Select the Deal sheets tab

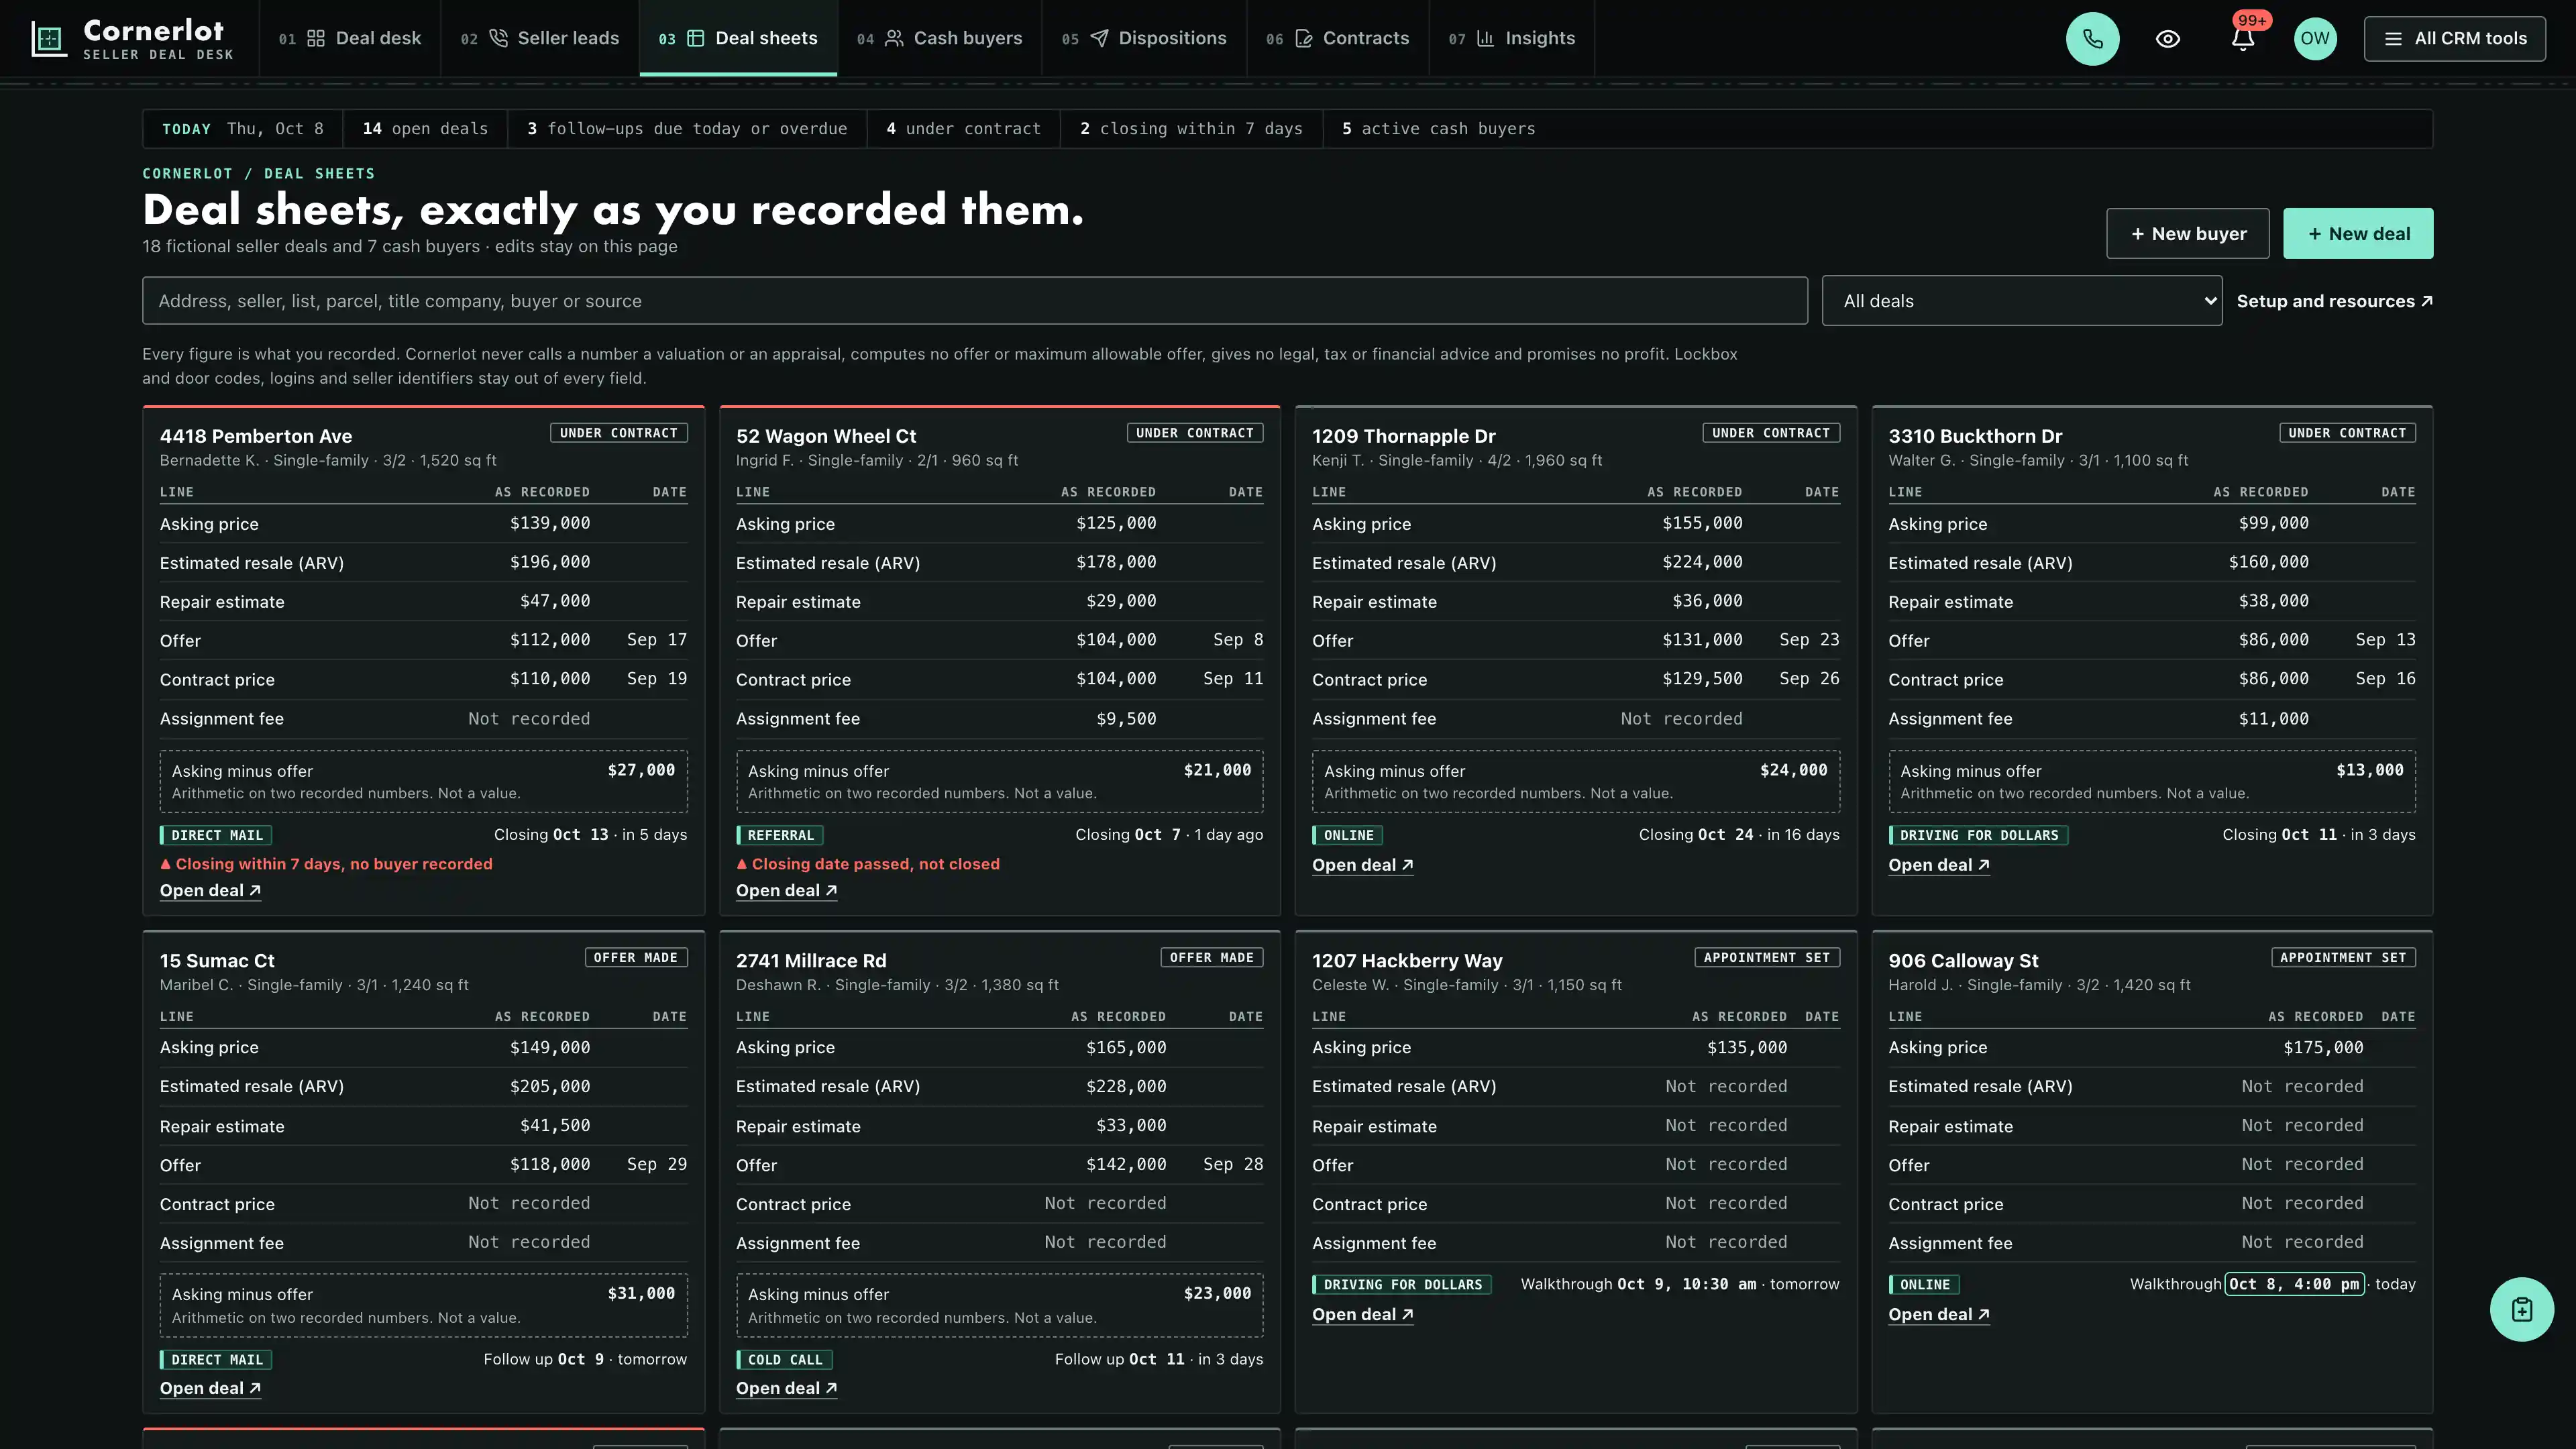click(x=738, y=39)
